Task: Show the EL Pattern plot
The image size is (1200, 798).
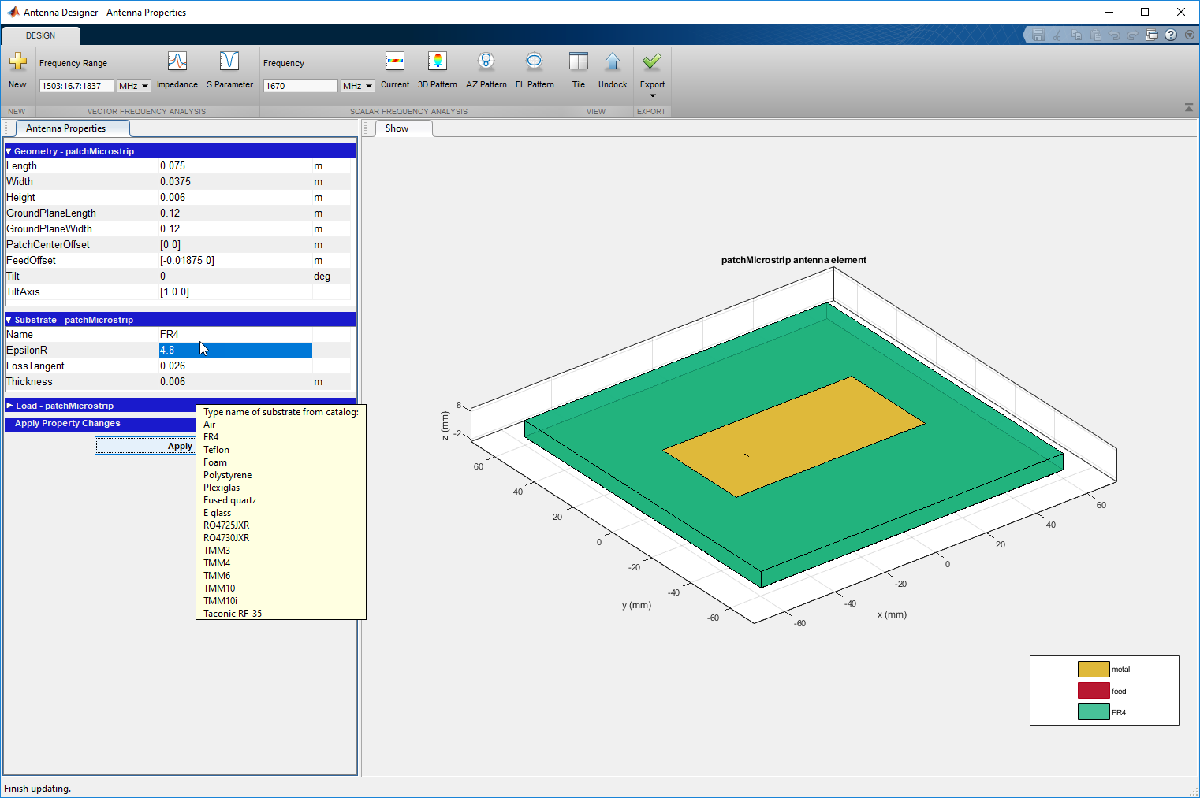Action: (534, 62)
